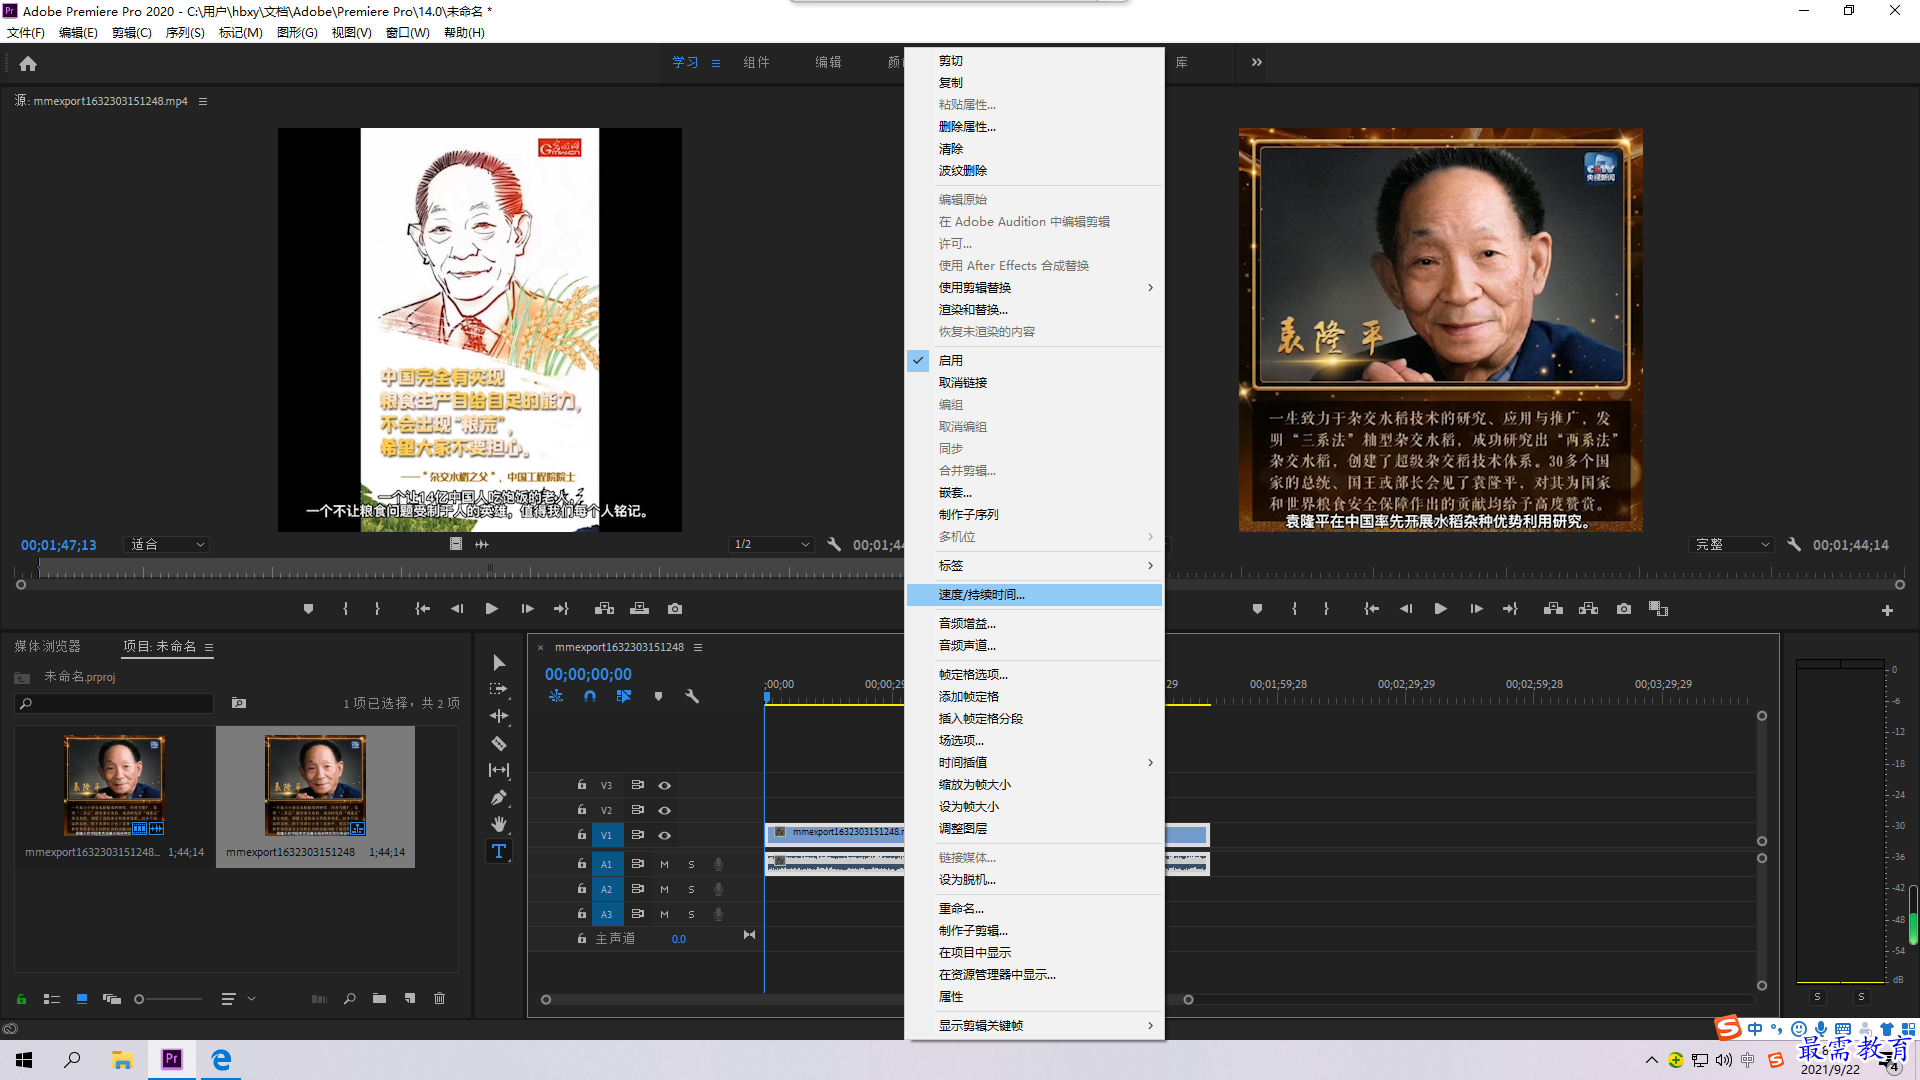The image size is (1920, 1080).
Task: Open program playback resolution 完整 dropdown
Action: (x=1731, y=544)
